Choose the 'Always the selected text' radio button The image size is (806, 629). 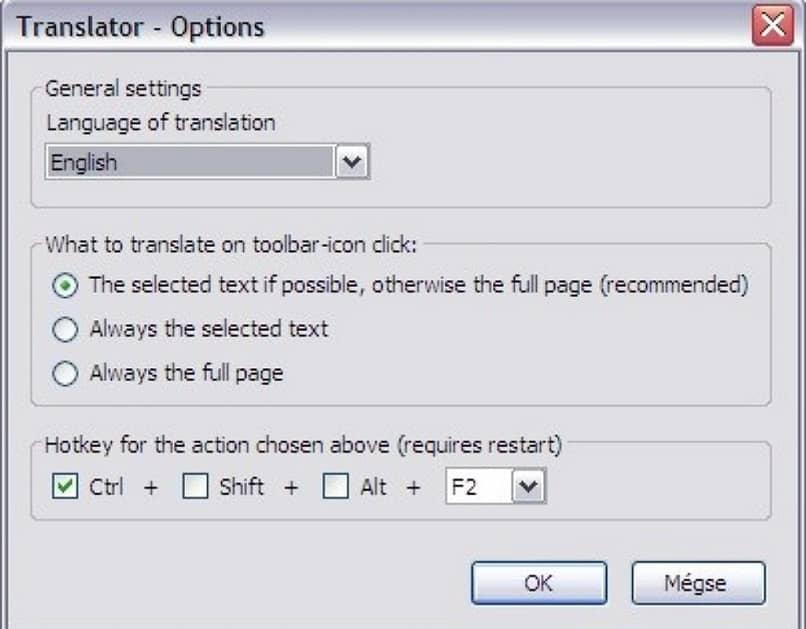point(65,329)
